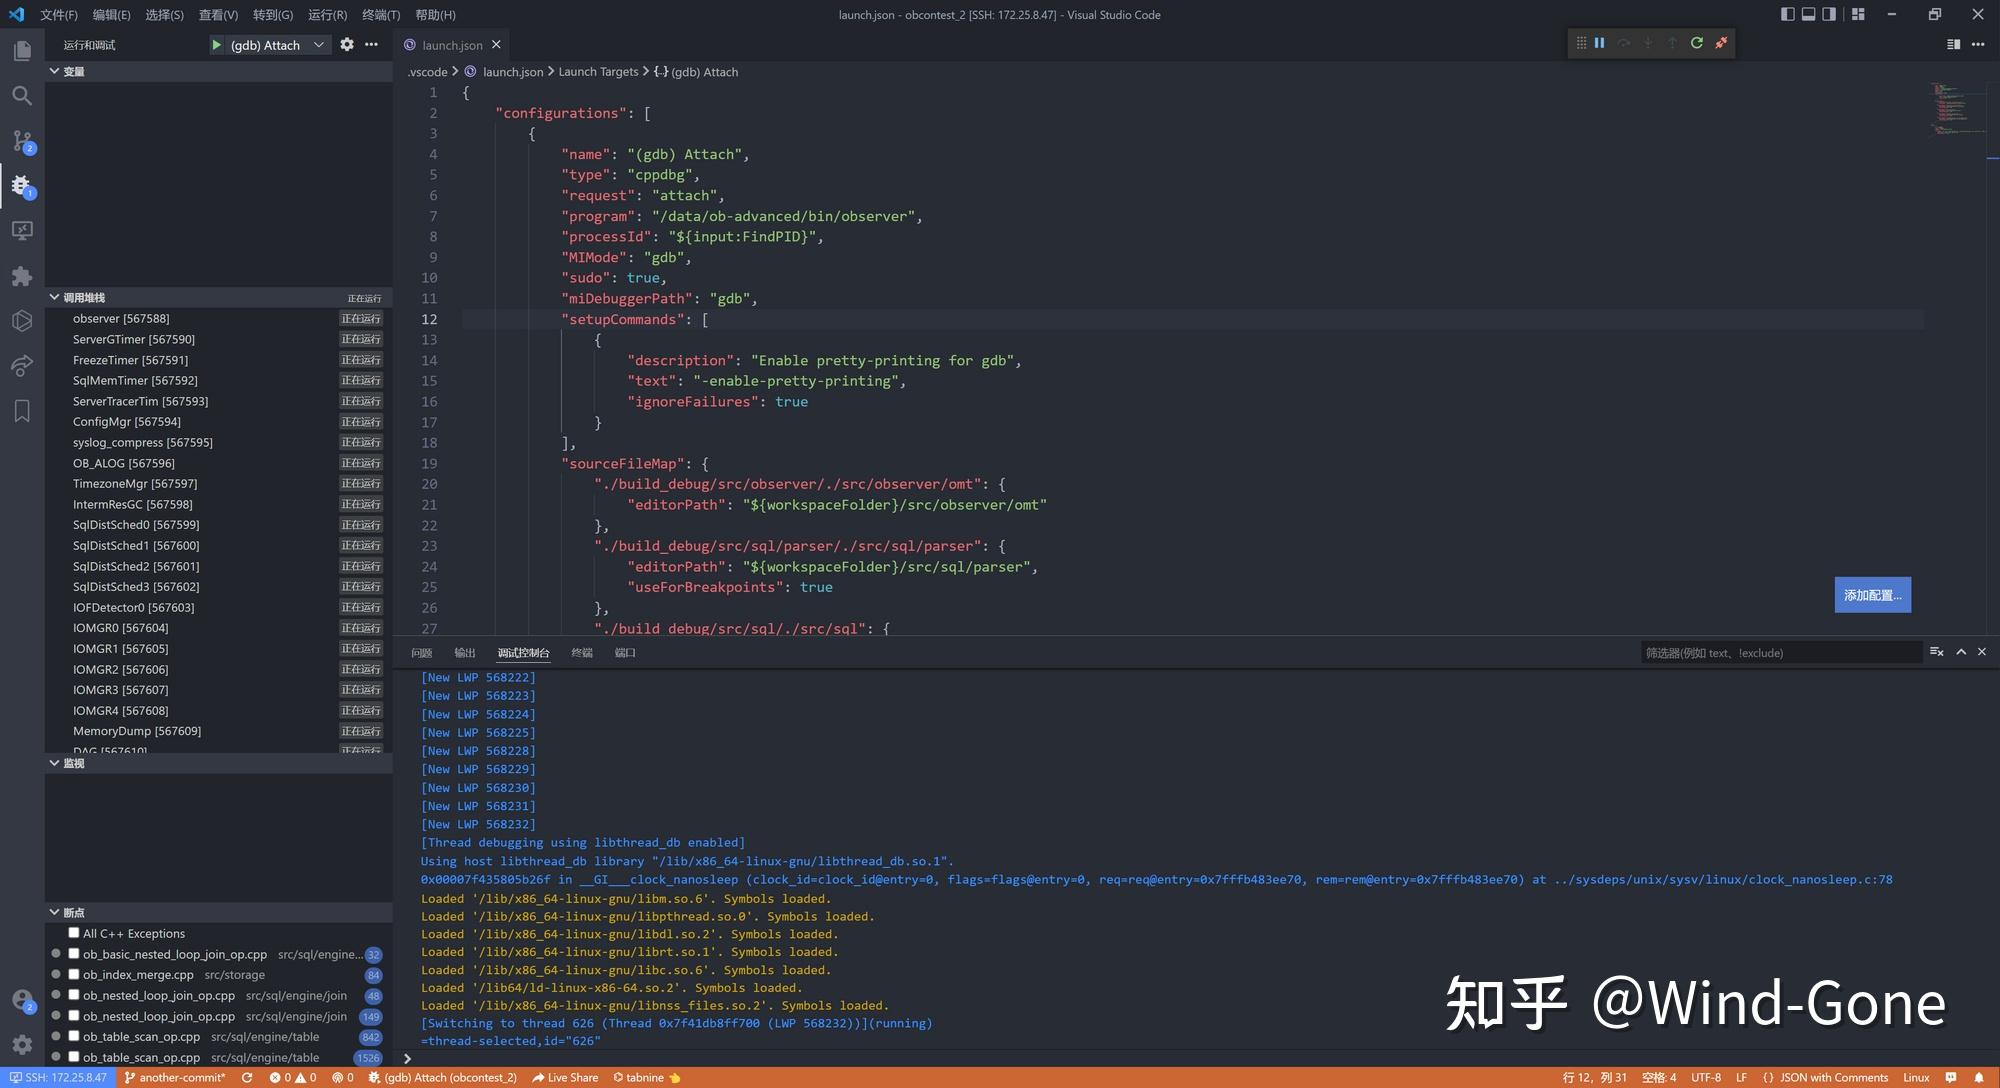Open launch.json via gear icon
The height and width of the screenshot is (1088, 2000).
347,44
